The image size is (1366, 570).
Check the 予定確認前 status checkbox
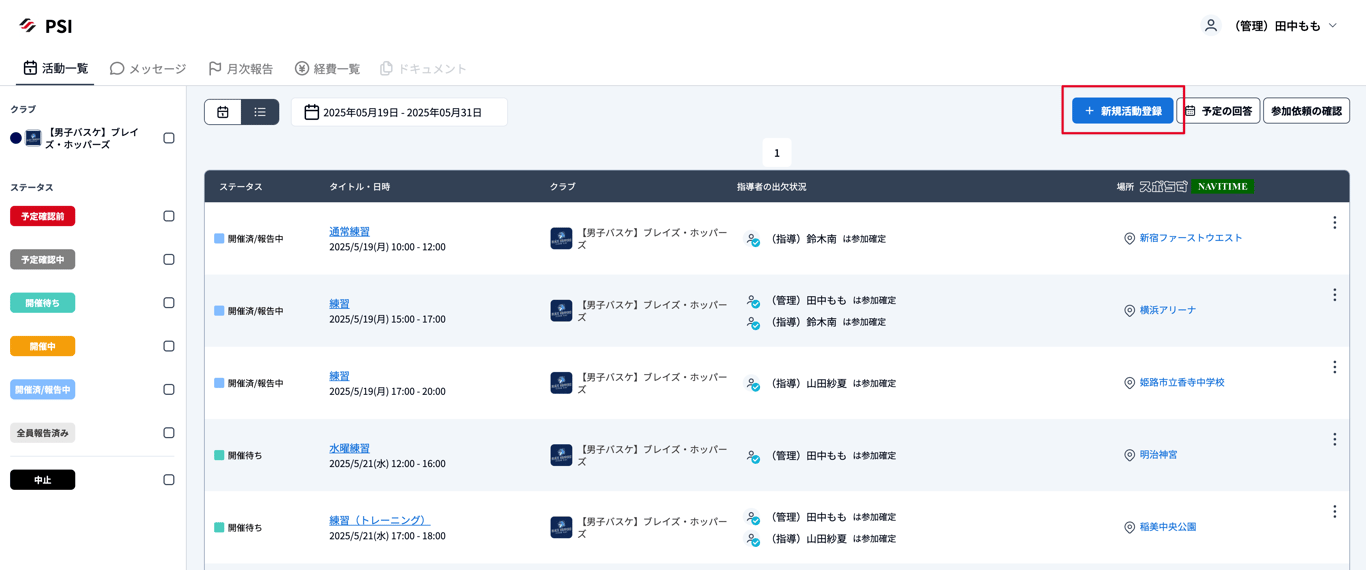coord(169,216)
